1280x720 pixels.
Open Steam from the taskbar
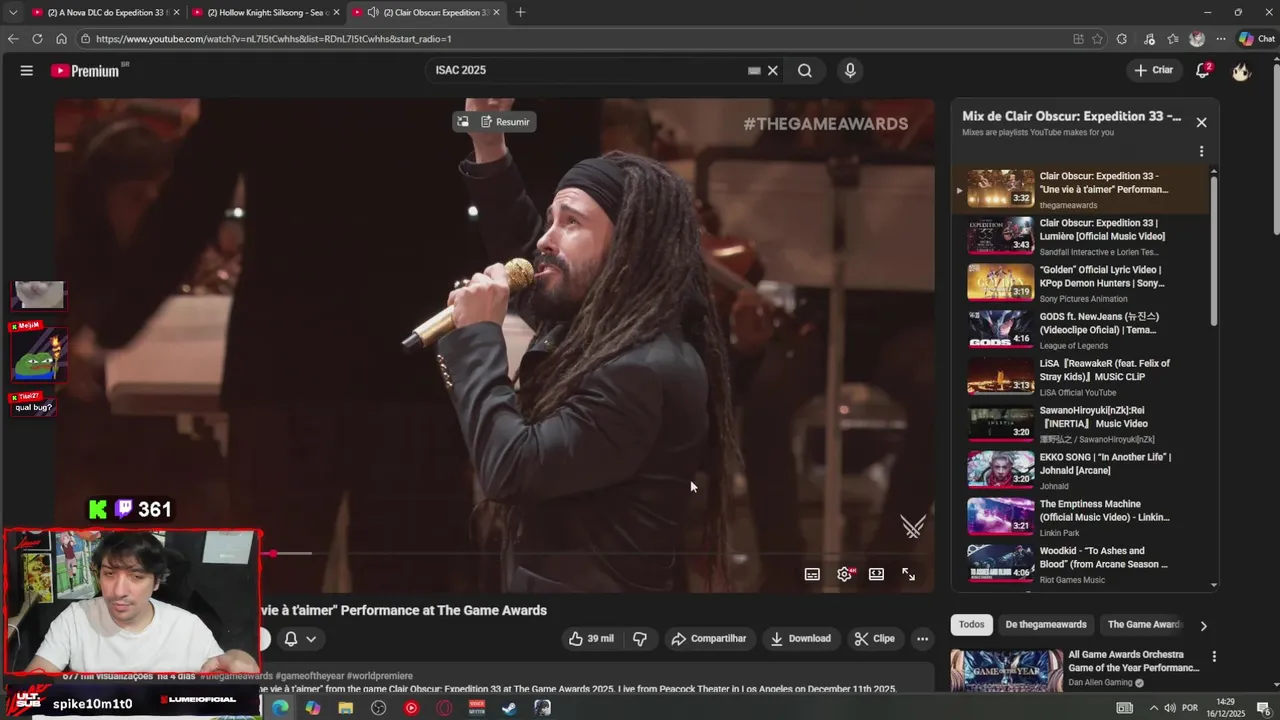point(509,707)
